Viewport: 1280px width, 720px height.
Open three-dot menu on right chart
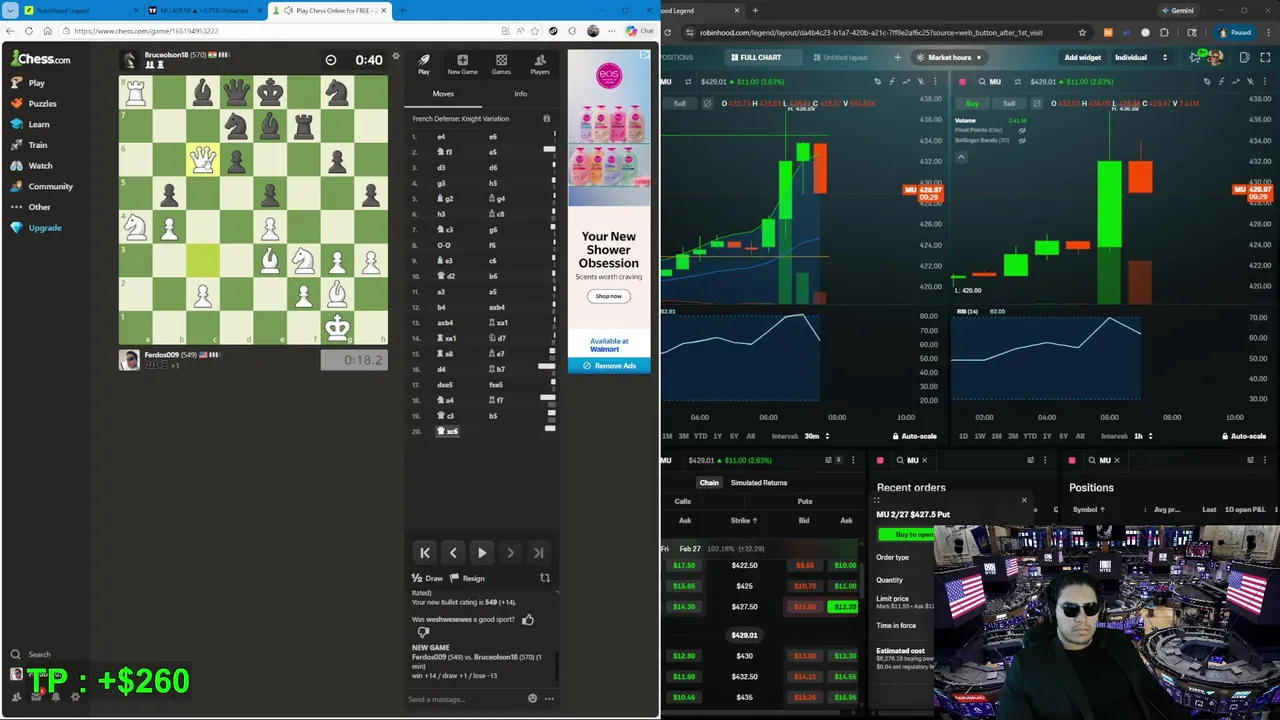1265,81
